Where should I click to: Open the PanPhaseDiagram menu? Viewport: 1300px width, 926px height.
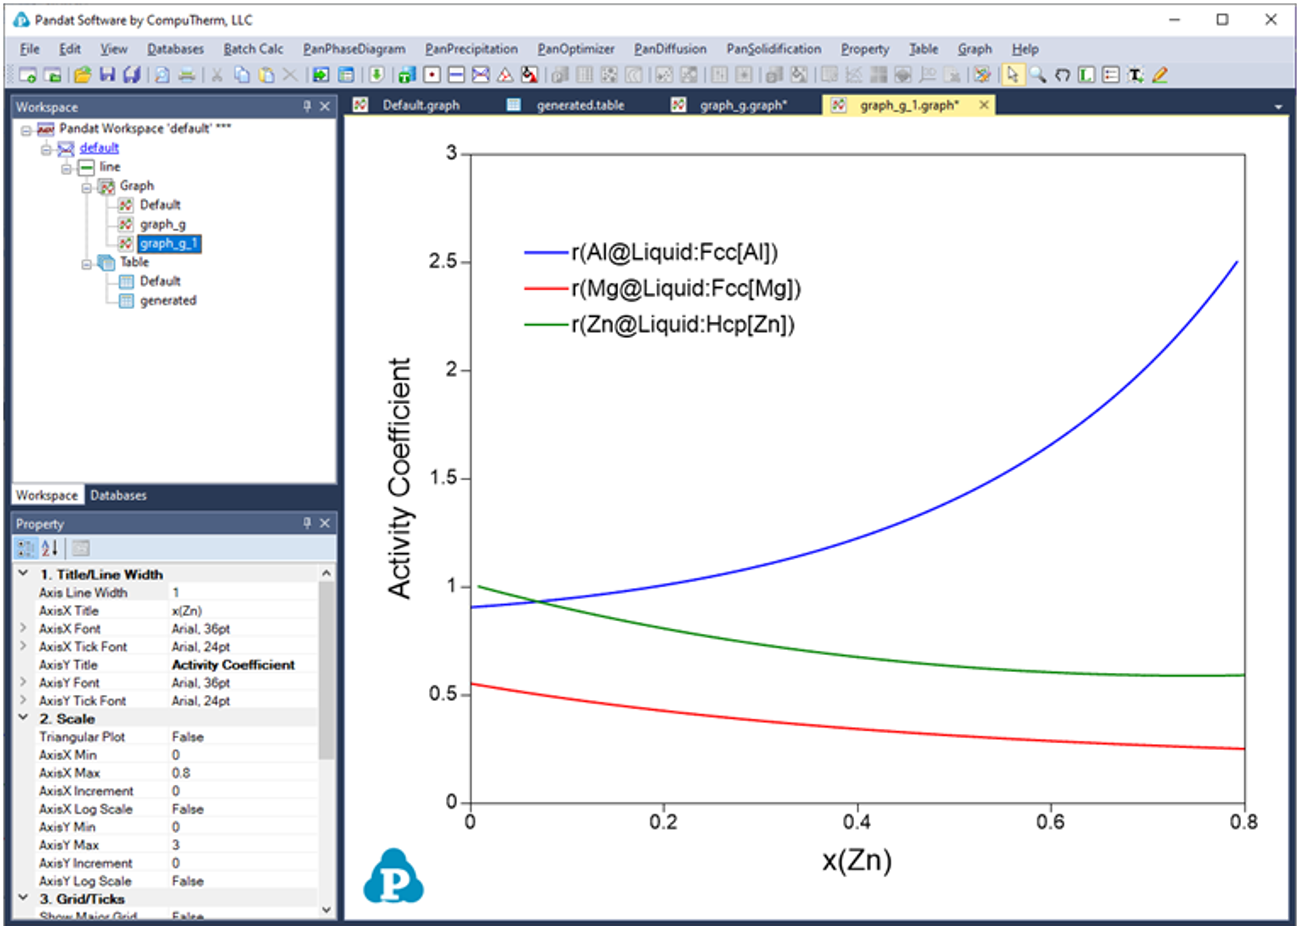click(354, 48)
